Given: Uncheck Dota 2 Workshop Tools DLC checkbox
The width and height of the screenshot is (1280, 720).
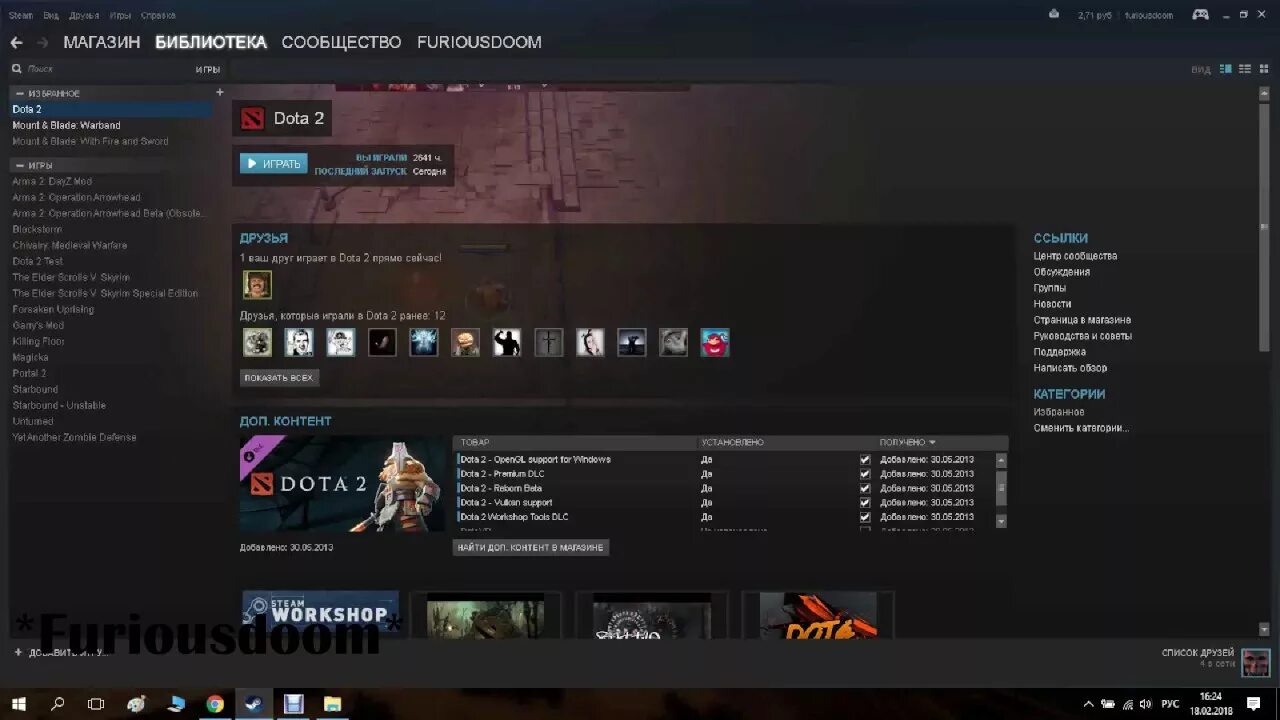Looking at the screenshot, I should tap(865, 517).
